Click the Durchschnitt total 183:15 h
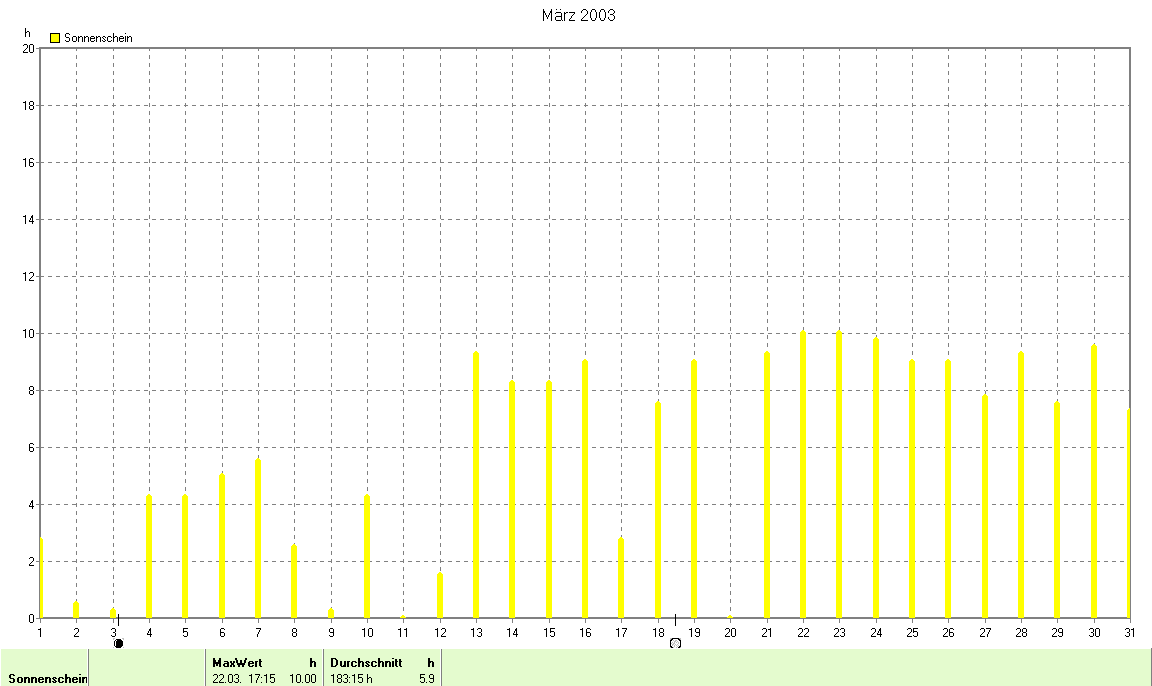The height and width of the screenshot is (686, 1152). click(351, 679)
